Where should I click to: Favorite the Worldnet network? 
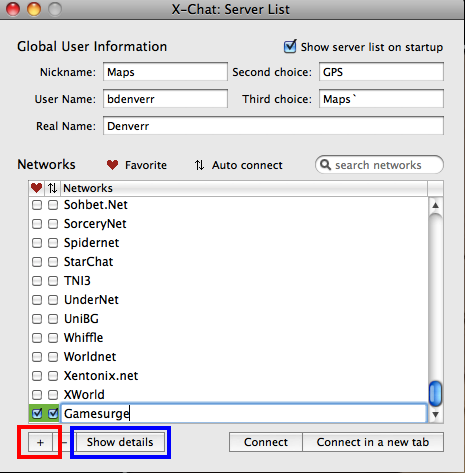[x=37, y=357]
